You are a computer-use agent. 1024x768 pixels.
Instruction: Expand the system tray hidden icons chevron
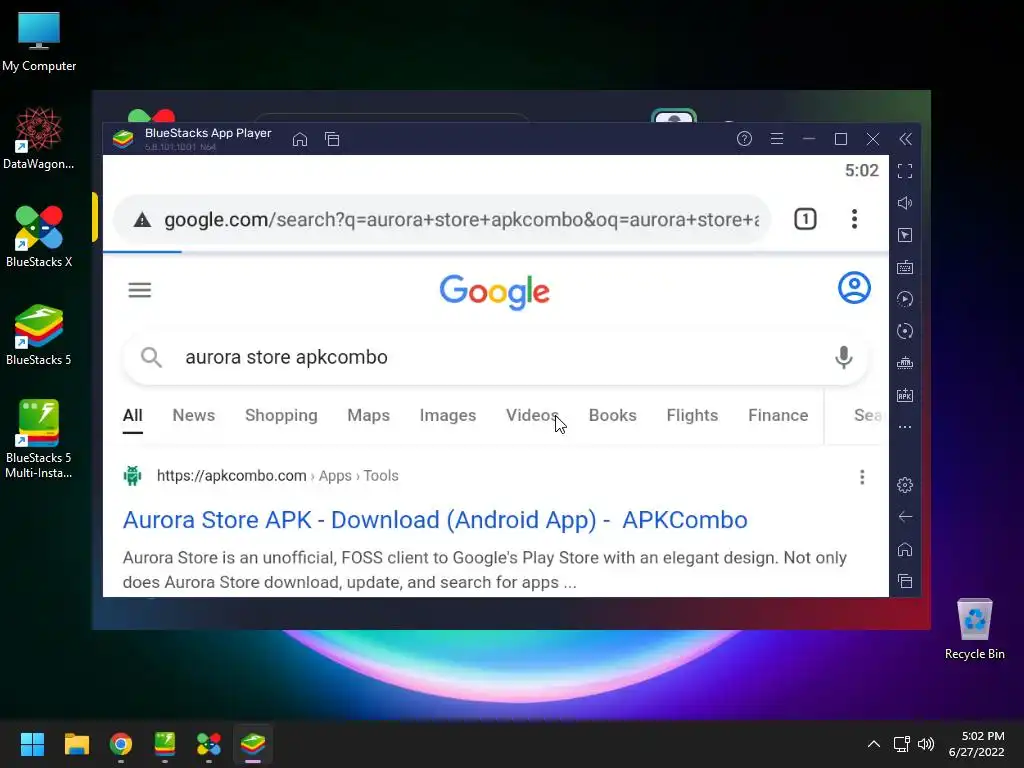pyautogui.click(x=874, y=744)
